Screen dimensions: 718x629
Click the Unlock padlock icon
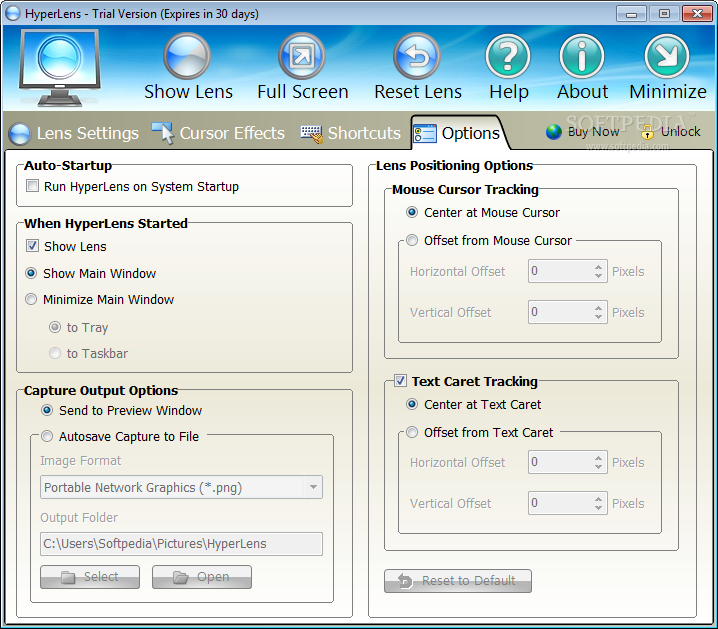tap(647, 132)
